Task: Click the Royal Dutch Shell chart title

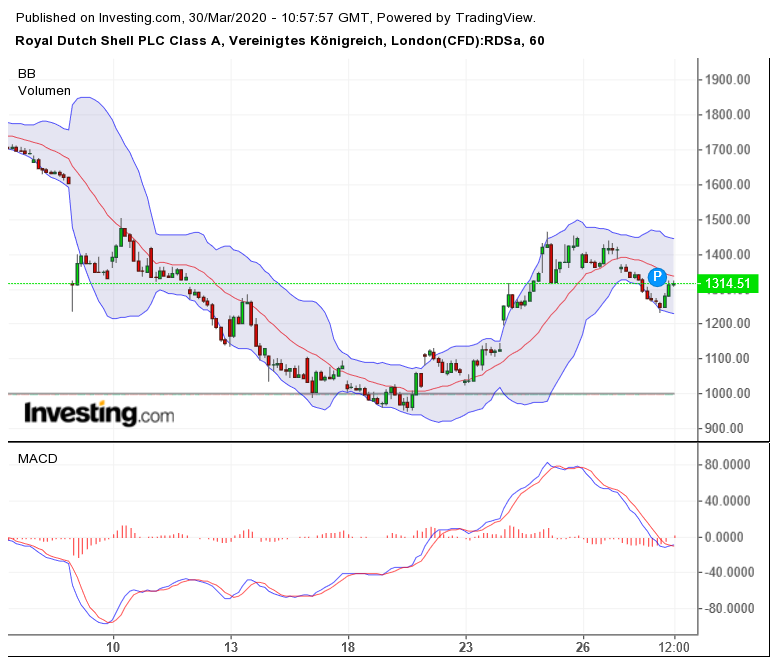Action: tap(280, 41)
